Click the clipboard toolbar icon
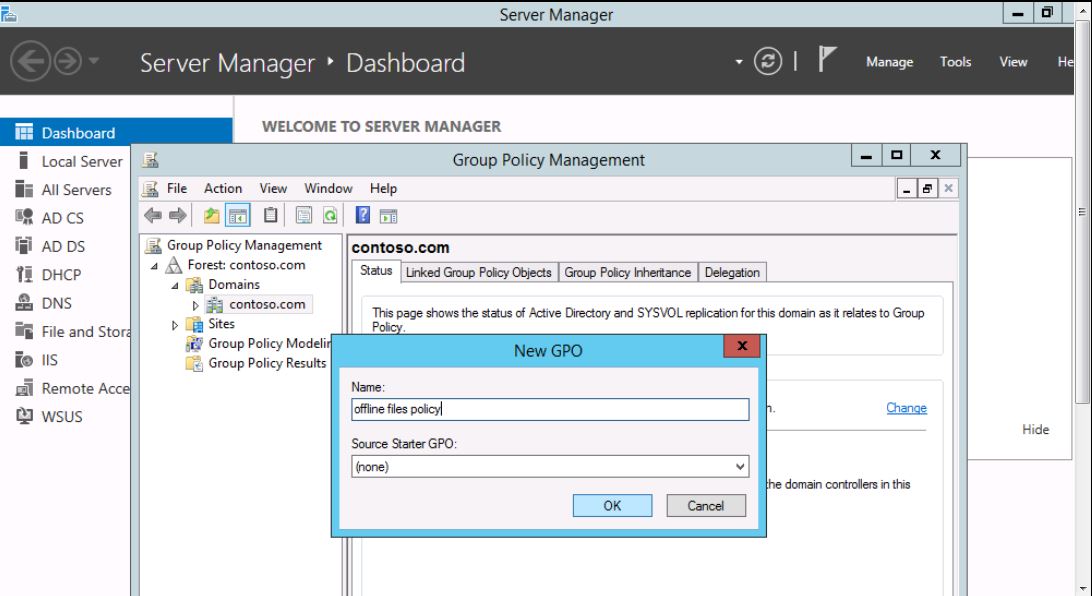1092x596 pixels. click(x=270, y=215)
